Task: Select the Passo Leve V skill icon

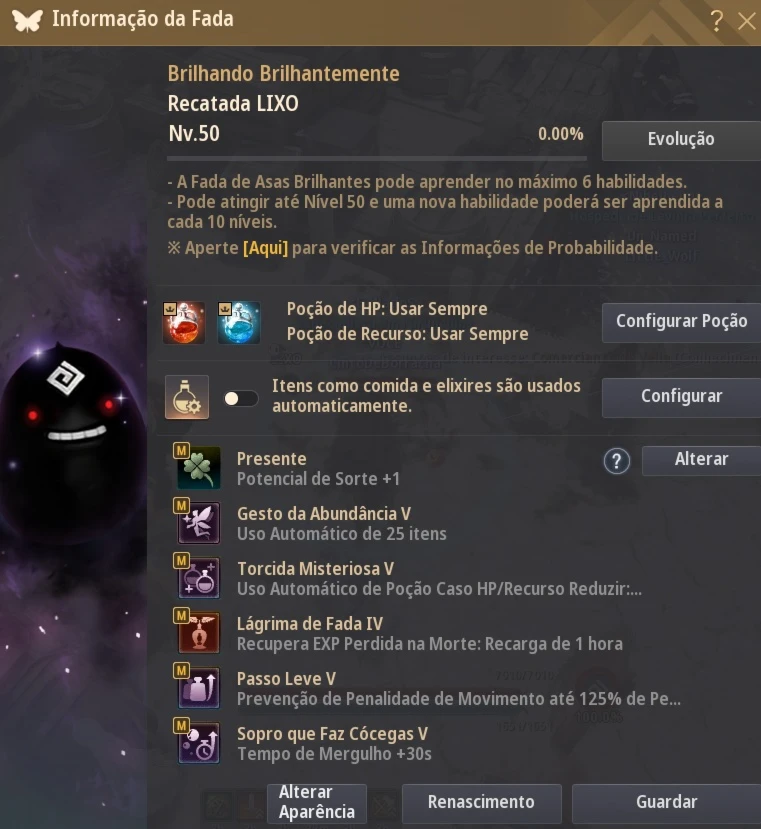Action: point(199,688)
